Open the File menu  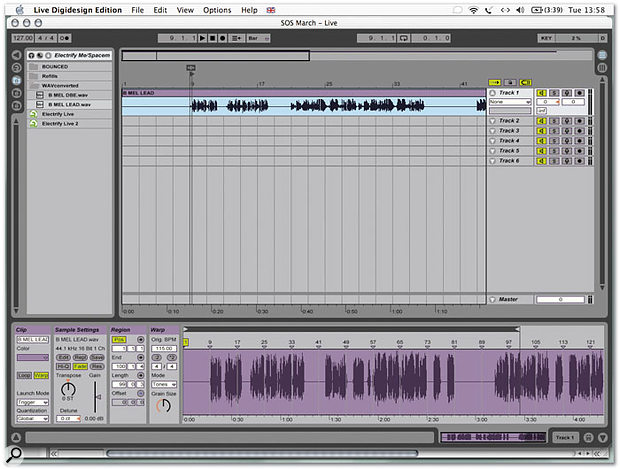pyautogui.click(x=138, y=10)
